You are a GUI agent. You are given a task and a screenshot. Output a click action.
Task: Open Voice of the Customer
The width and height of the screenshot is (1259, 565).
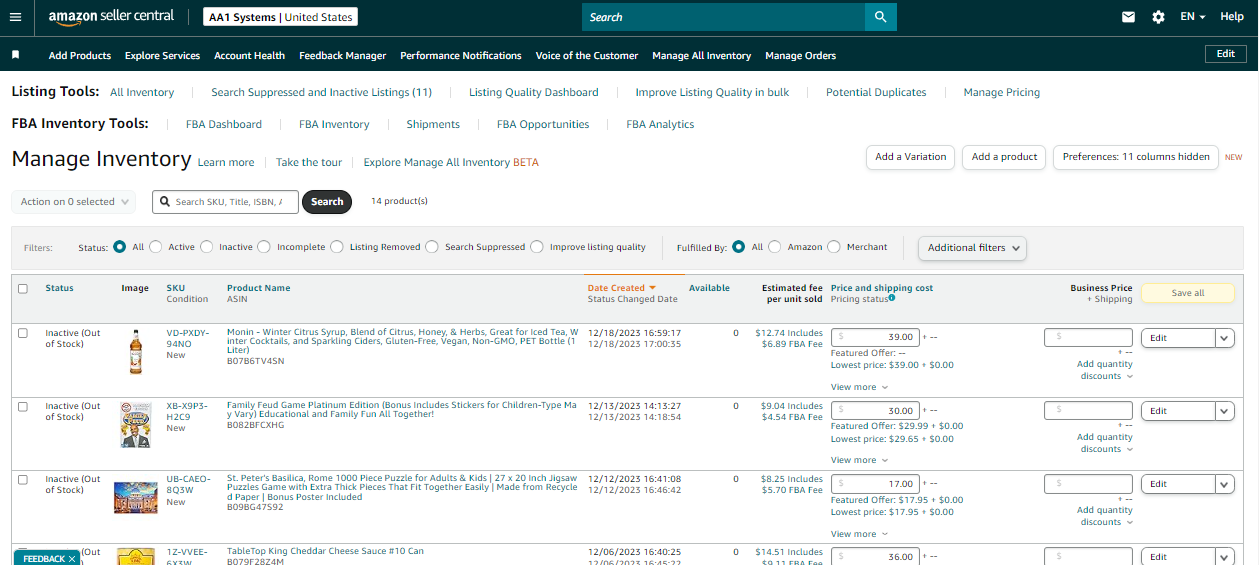[x=587, y=56]
